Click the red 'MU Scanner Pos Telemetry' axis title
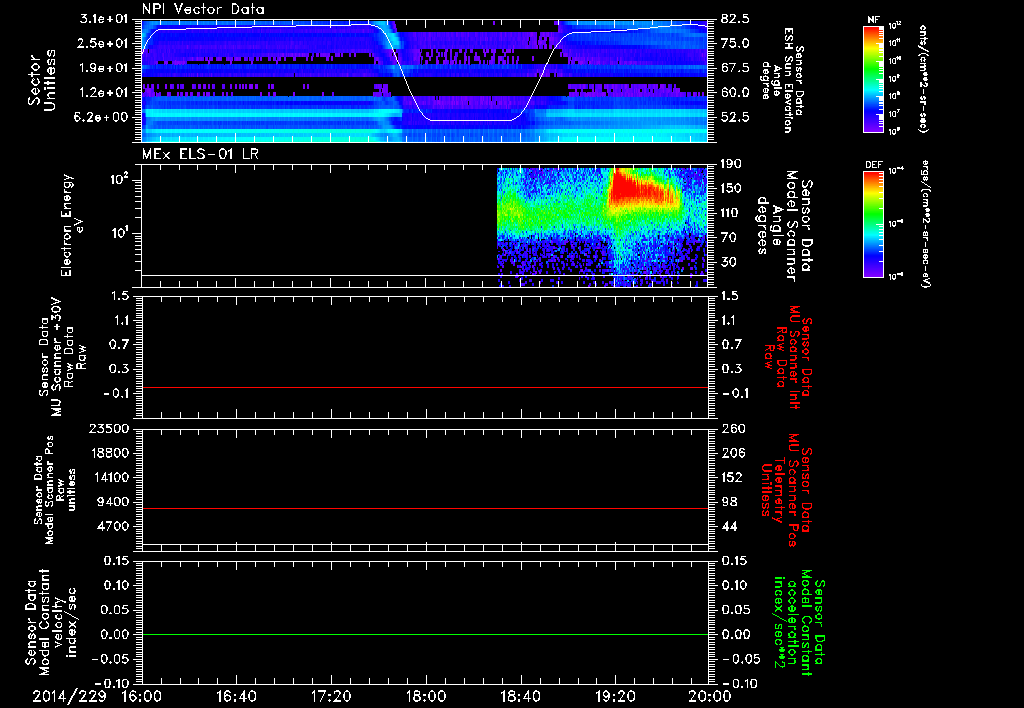Screen dimensions: 1024x708 [x=786, y=490]
